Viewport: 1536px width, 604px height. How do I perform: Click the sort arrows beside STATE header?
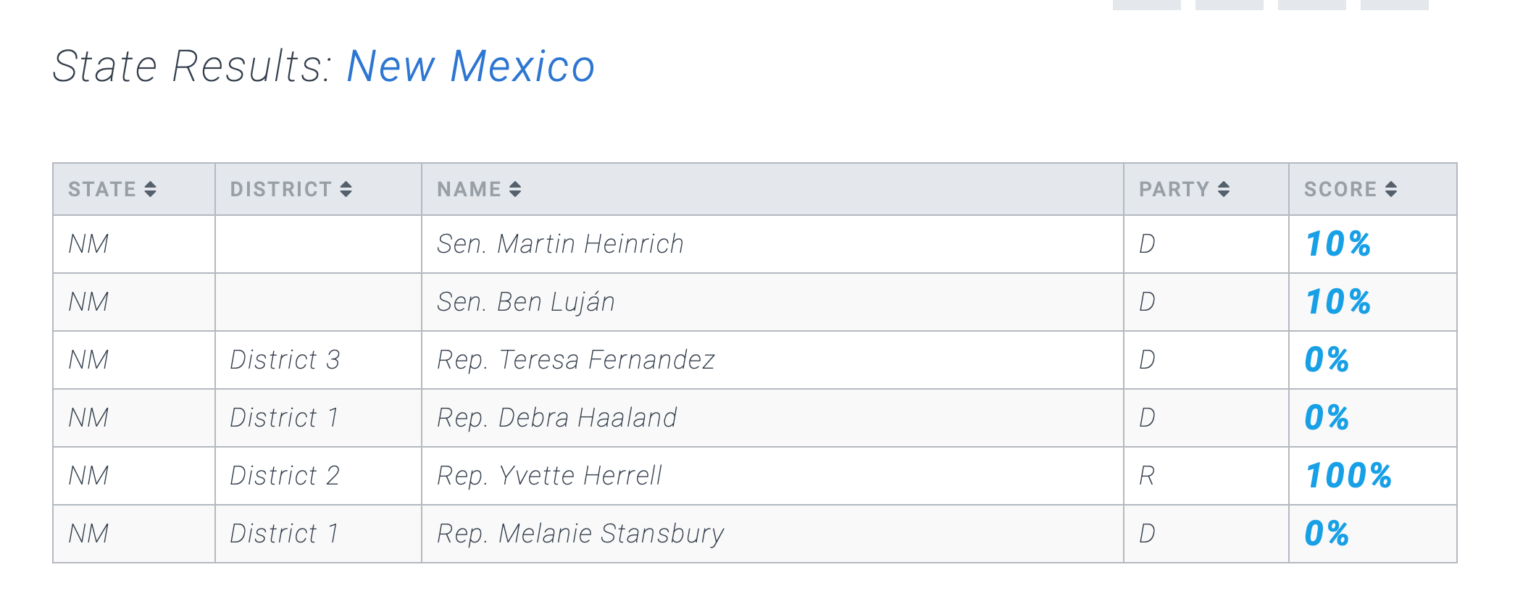pyautogui.click(x=150, y=189)
